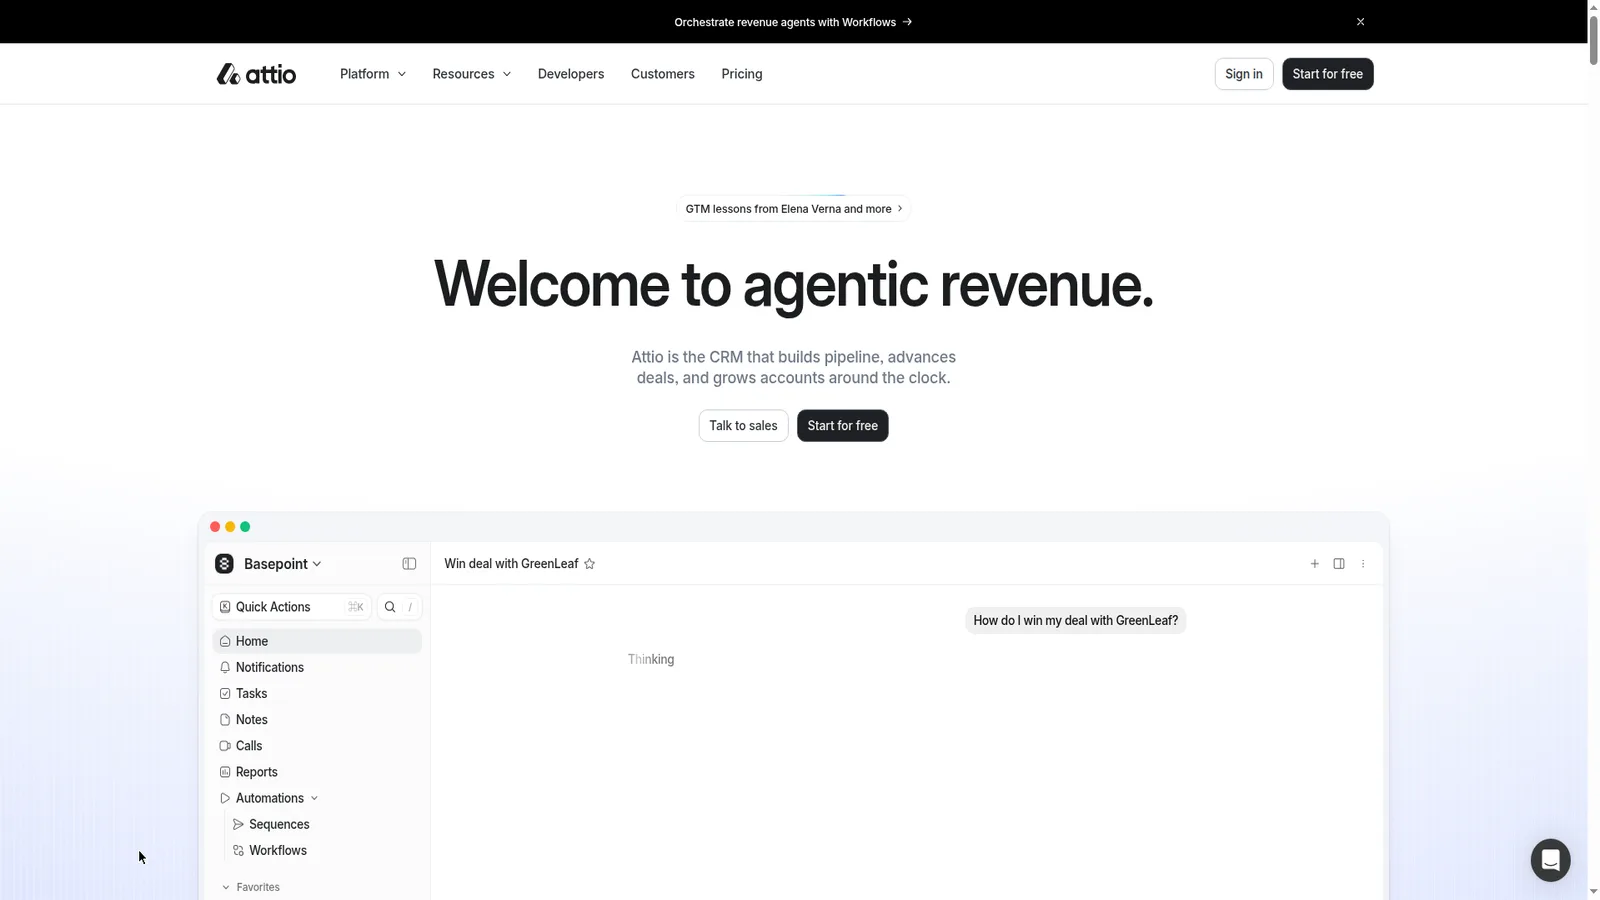Click the Reports chart icon
This screenshot has width=1600, height=900.
coord(225,772)
